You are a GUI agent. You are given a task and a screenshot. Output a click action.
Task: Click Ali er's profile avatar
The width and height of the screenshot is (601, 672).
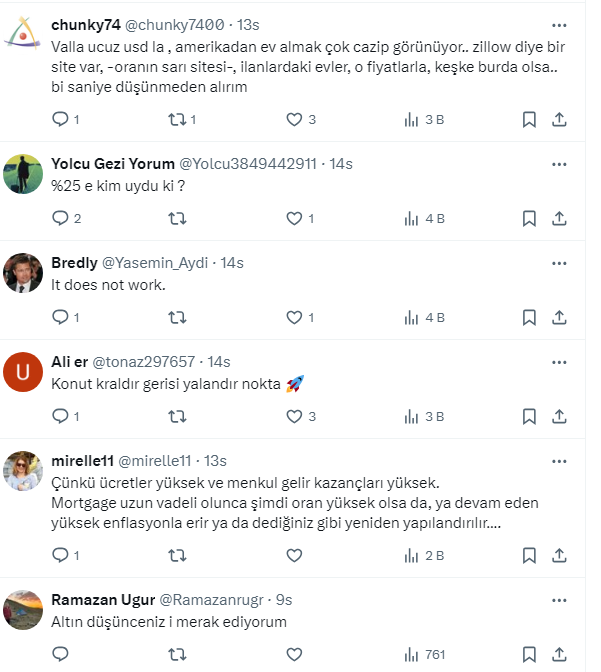[x=21, y=374]
